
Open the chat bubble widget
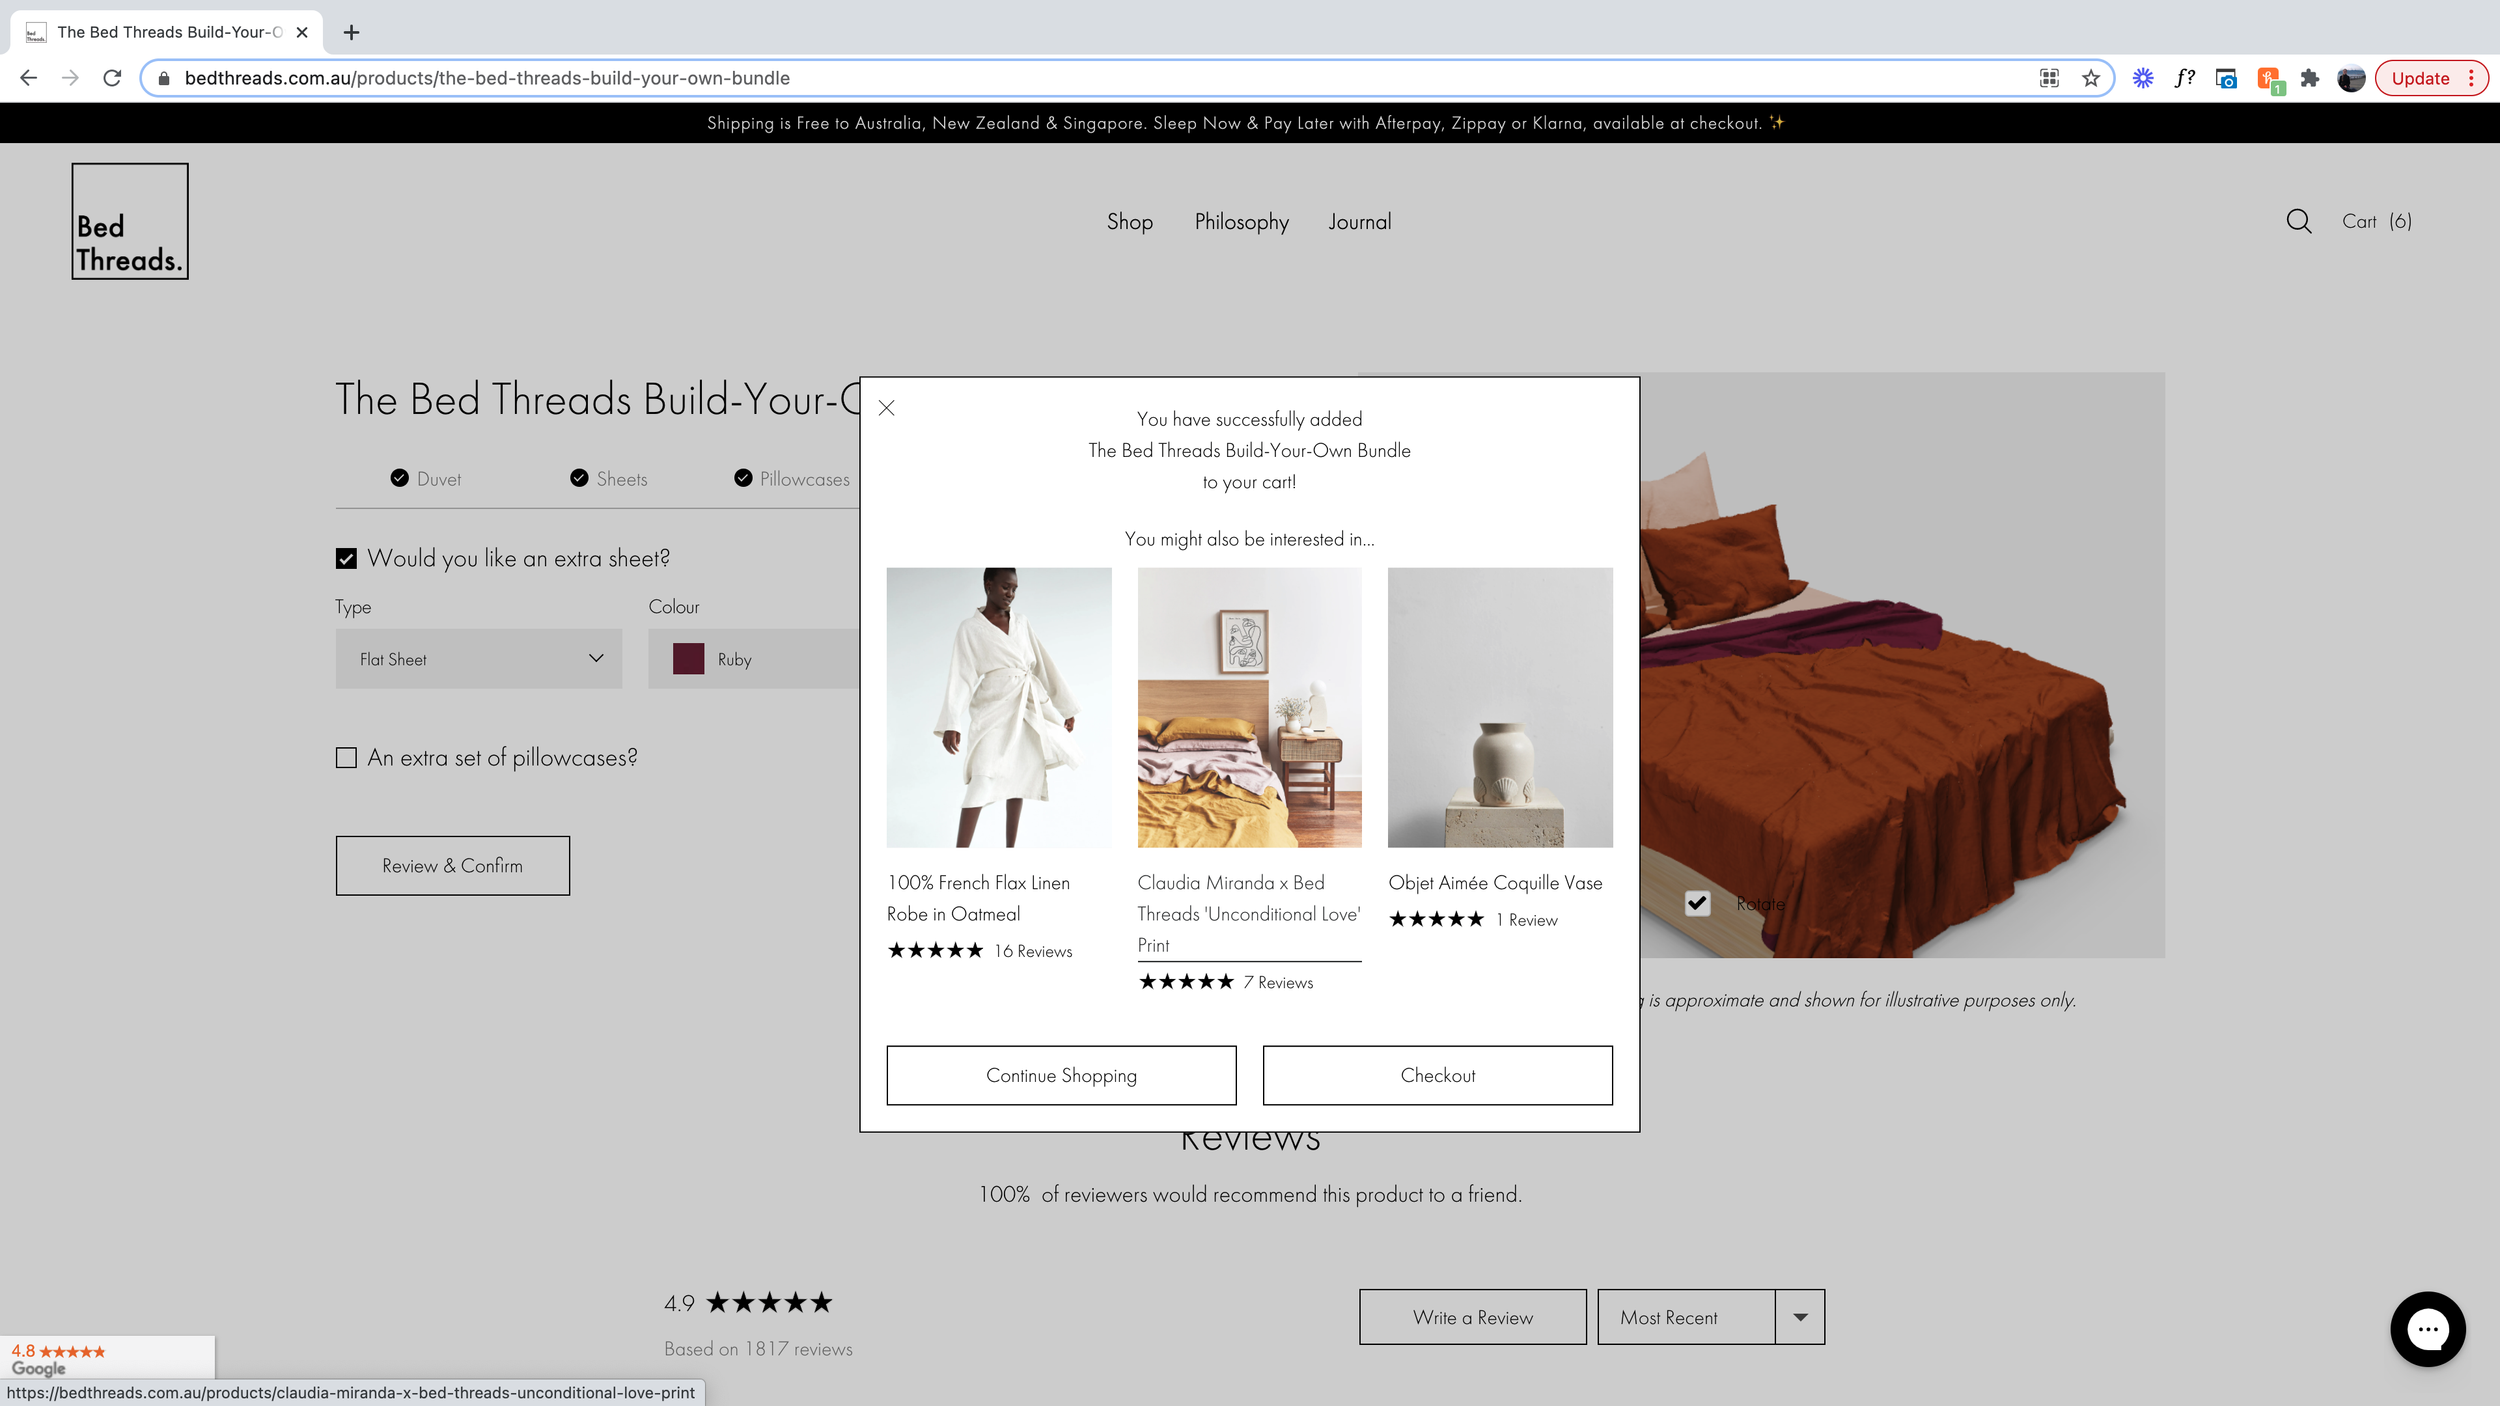[2427, 1329]
